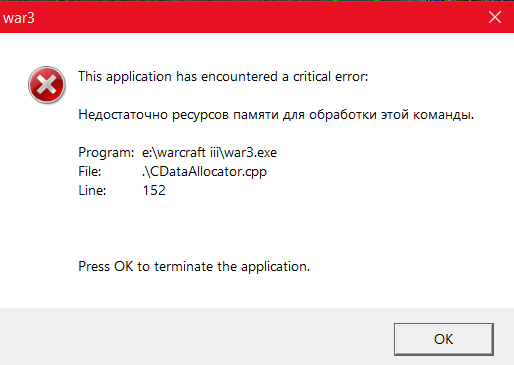Viewport: 514px width, 365px height.
Task: Click the red critical error icon
Action: 47,85
